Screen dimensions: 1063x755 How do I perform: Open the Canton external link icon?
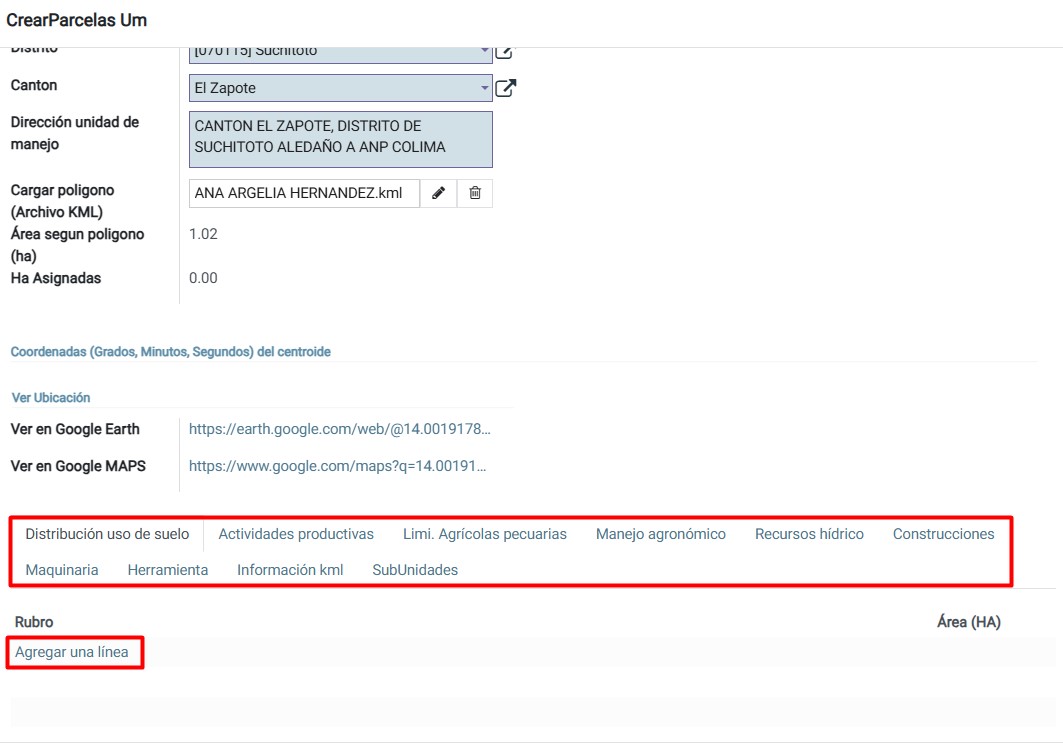pos(506,88)
